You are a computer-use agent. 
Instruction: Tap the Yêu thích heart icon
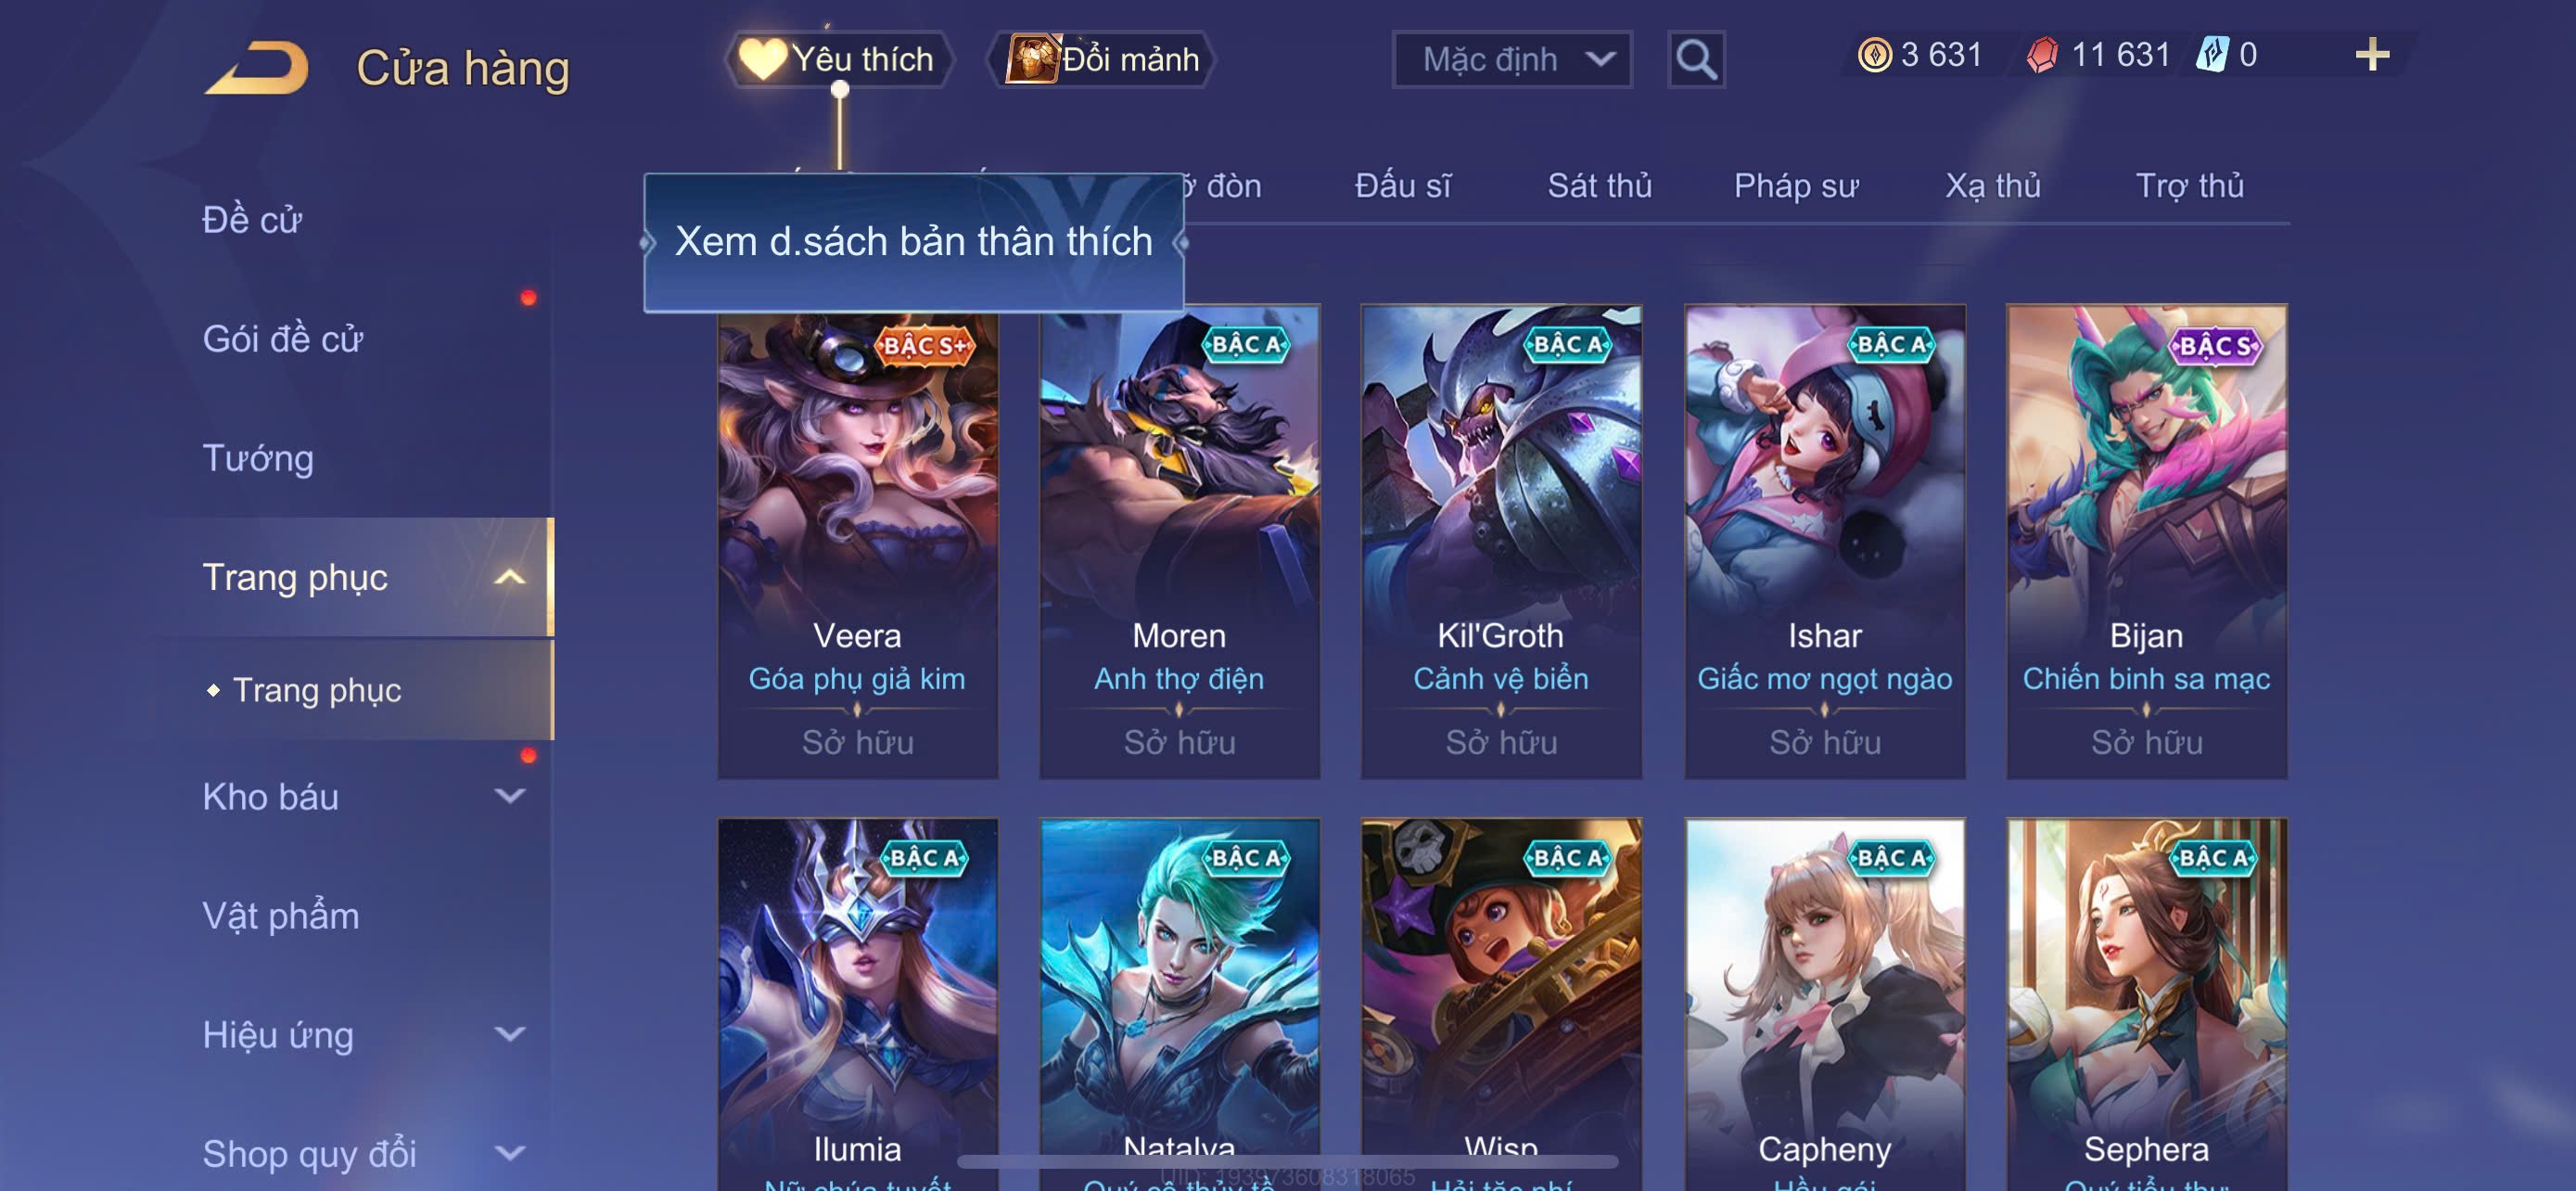coord(763,59)
